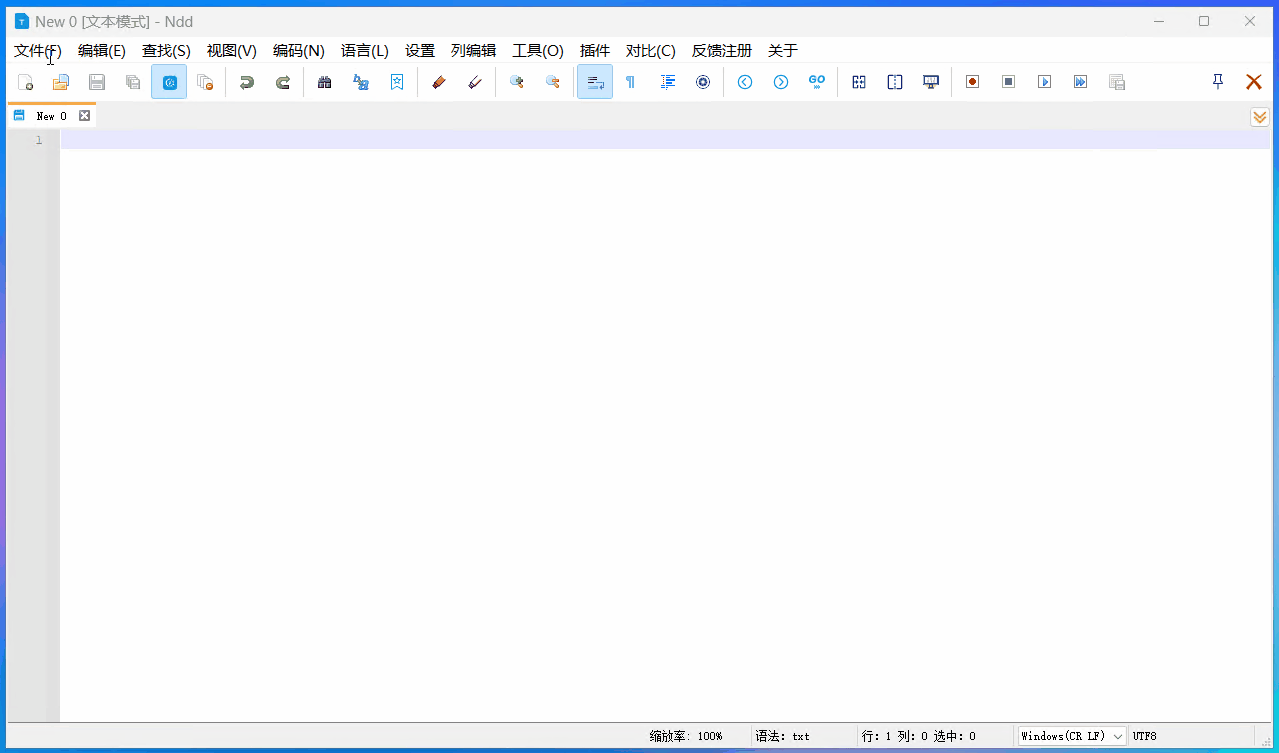Create a new file with toolbar icon
The height and width of the screenshot is (753, 1279).
click(x=26, y=82)
